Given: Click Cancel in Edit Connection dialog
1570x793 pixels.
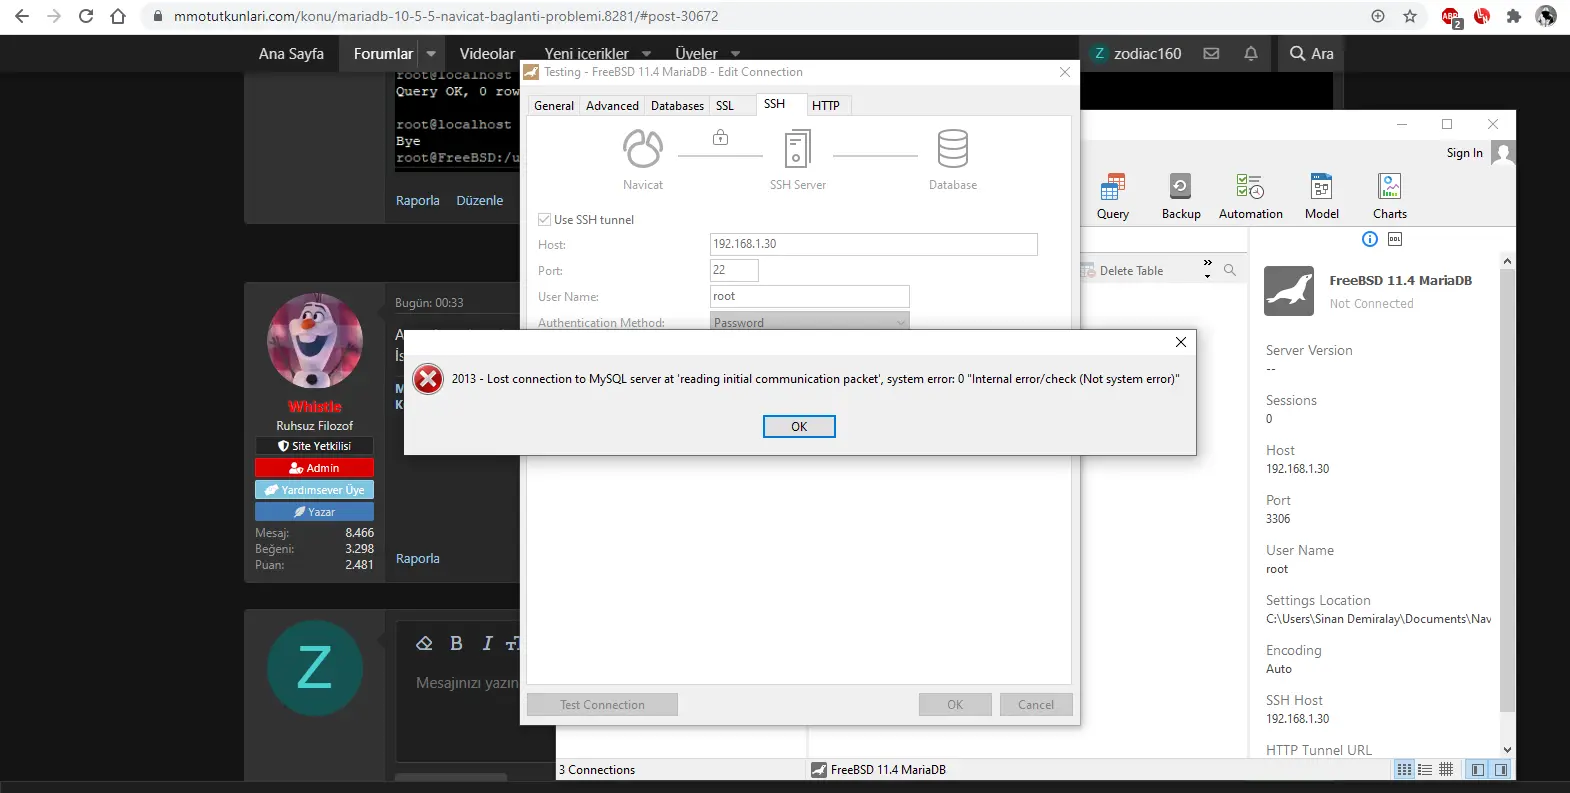Looking at the screenshot, I should (1036, 705).
